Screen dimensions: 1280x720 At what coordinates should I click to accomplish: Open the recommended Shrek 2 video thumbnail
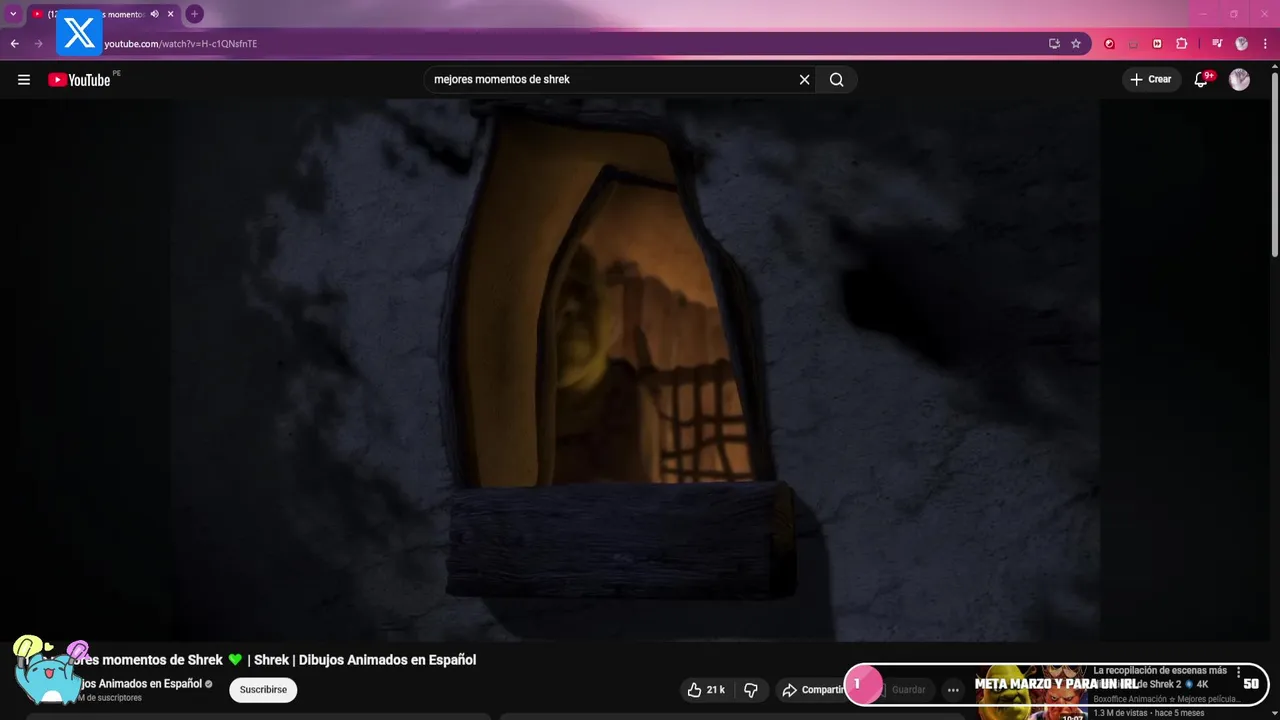point(1030,692)
